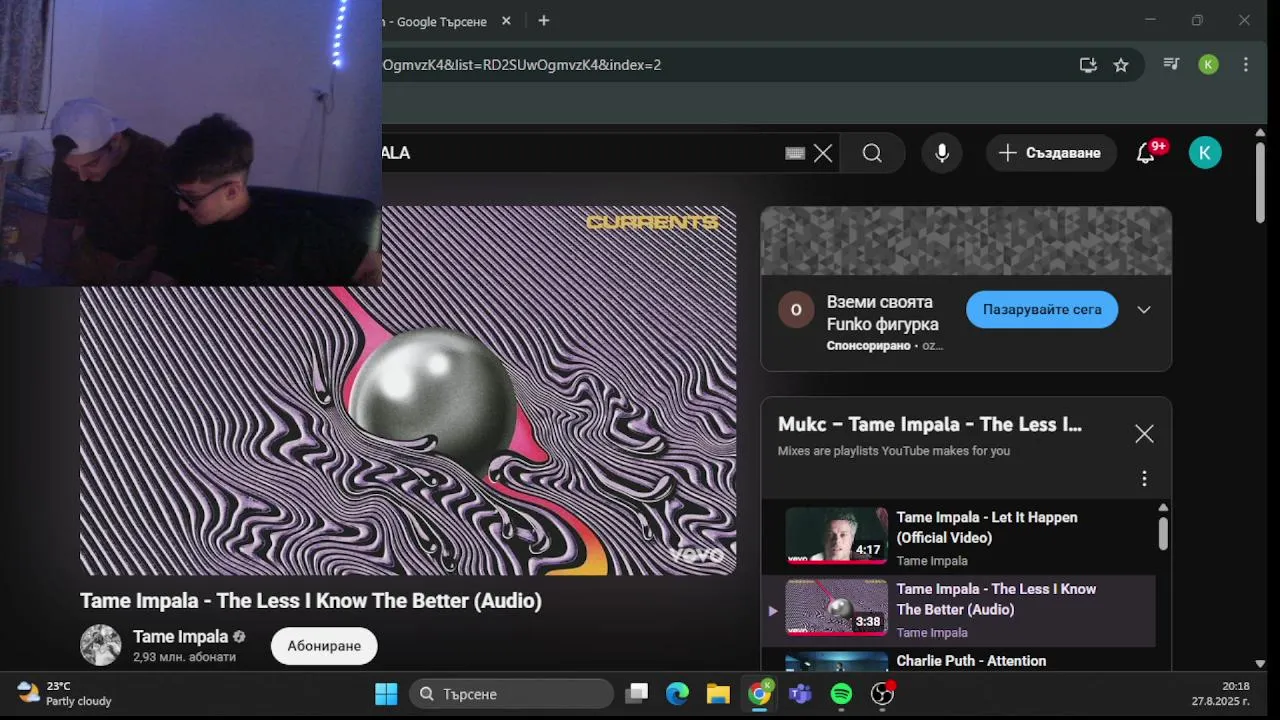Play Let It Happen (Official Video) from playlist
Screen dimensions: 1280x720
958,538
